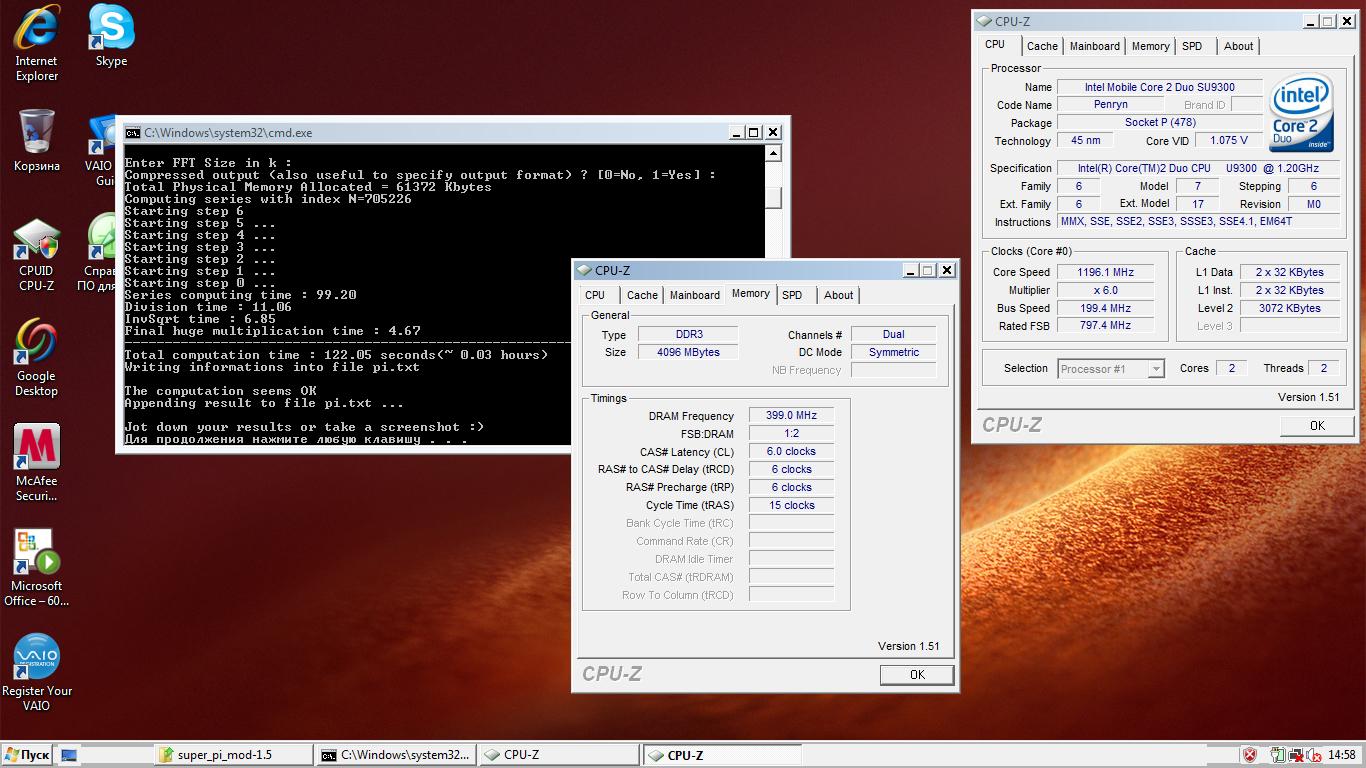Click the Cycle Time 15 clocks value
Viewport: 1366px width, 768px height.
pos(791,506)
